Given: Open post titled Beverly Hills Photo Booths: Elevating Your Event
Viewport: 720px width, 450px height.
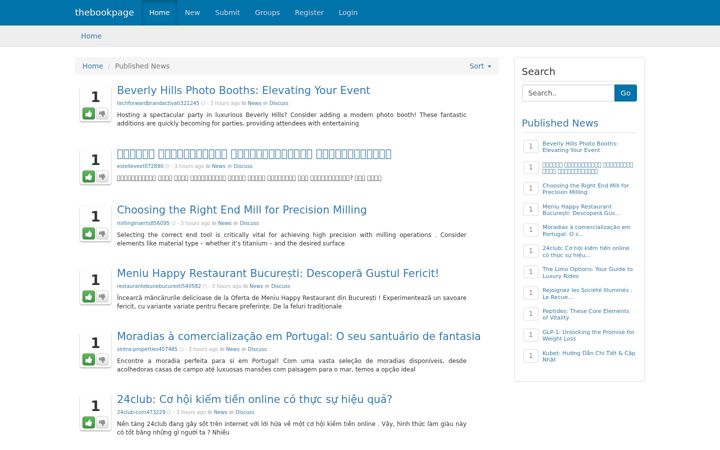Looking at the screenshot, I should tap(243, 90).
